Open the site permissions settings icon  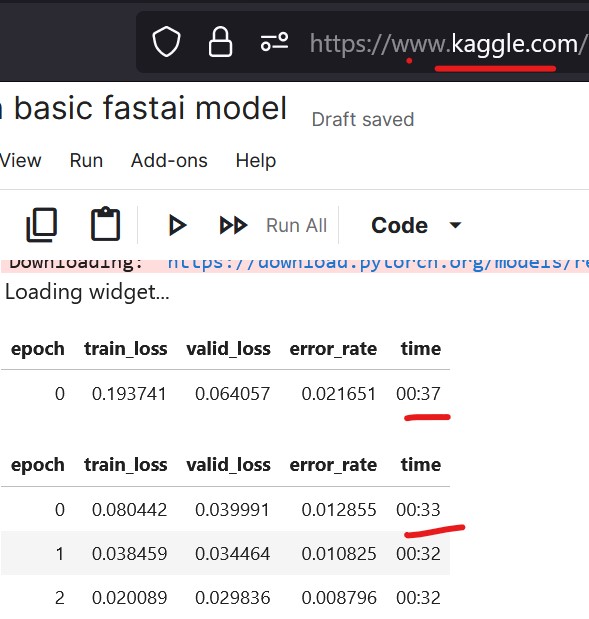click(x=274, y=42)
